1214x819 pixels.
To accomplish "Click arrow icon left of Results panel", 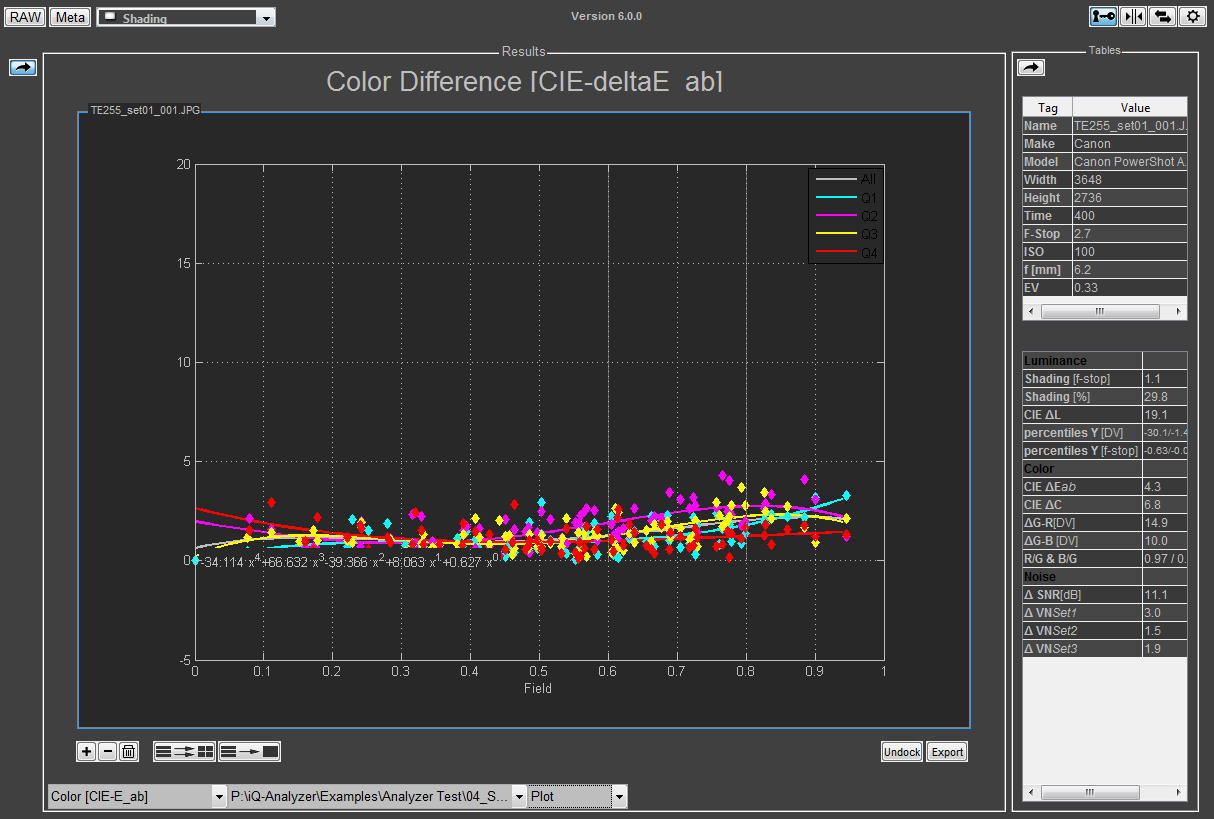I will click(23, 67).
